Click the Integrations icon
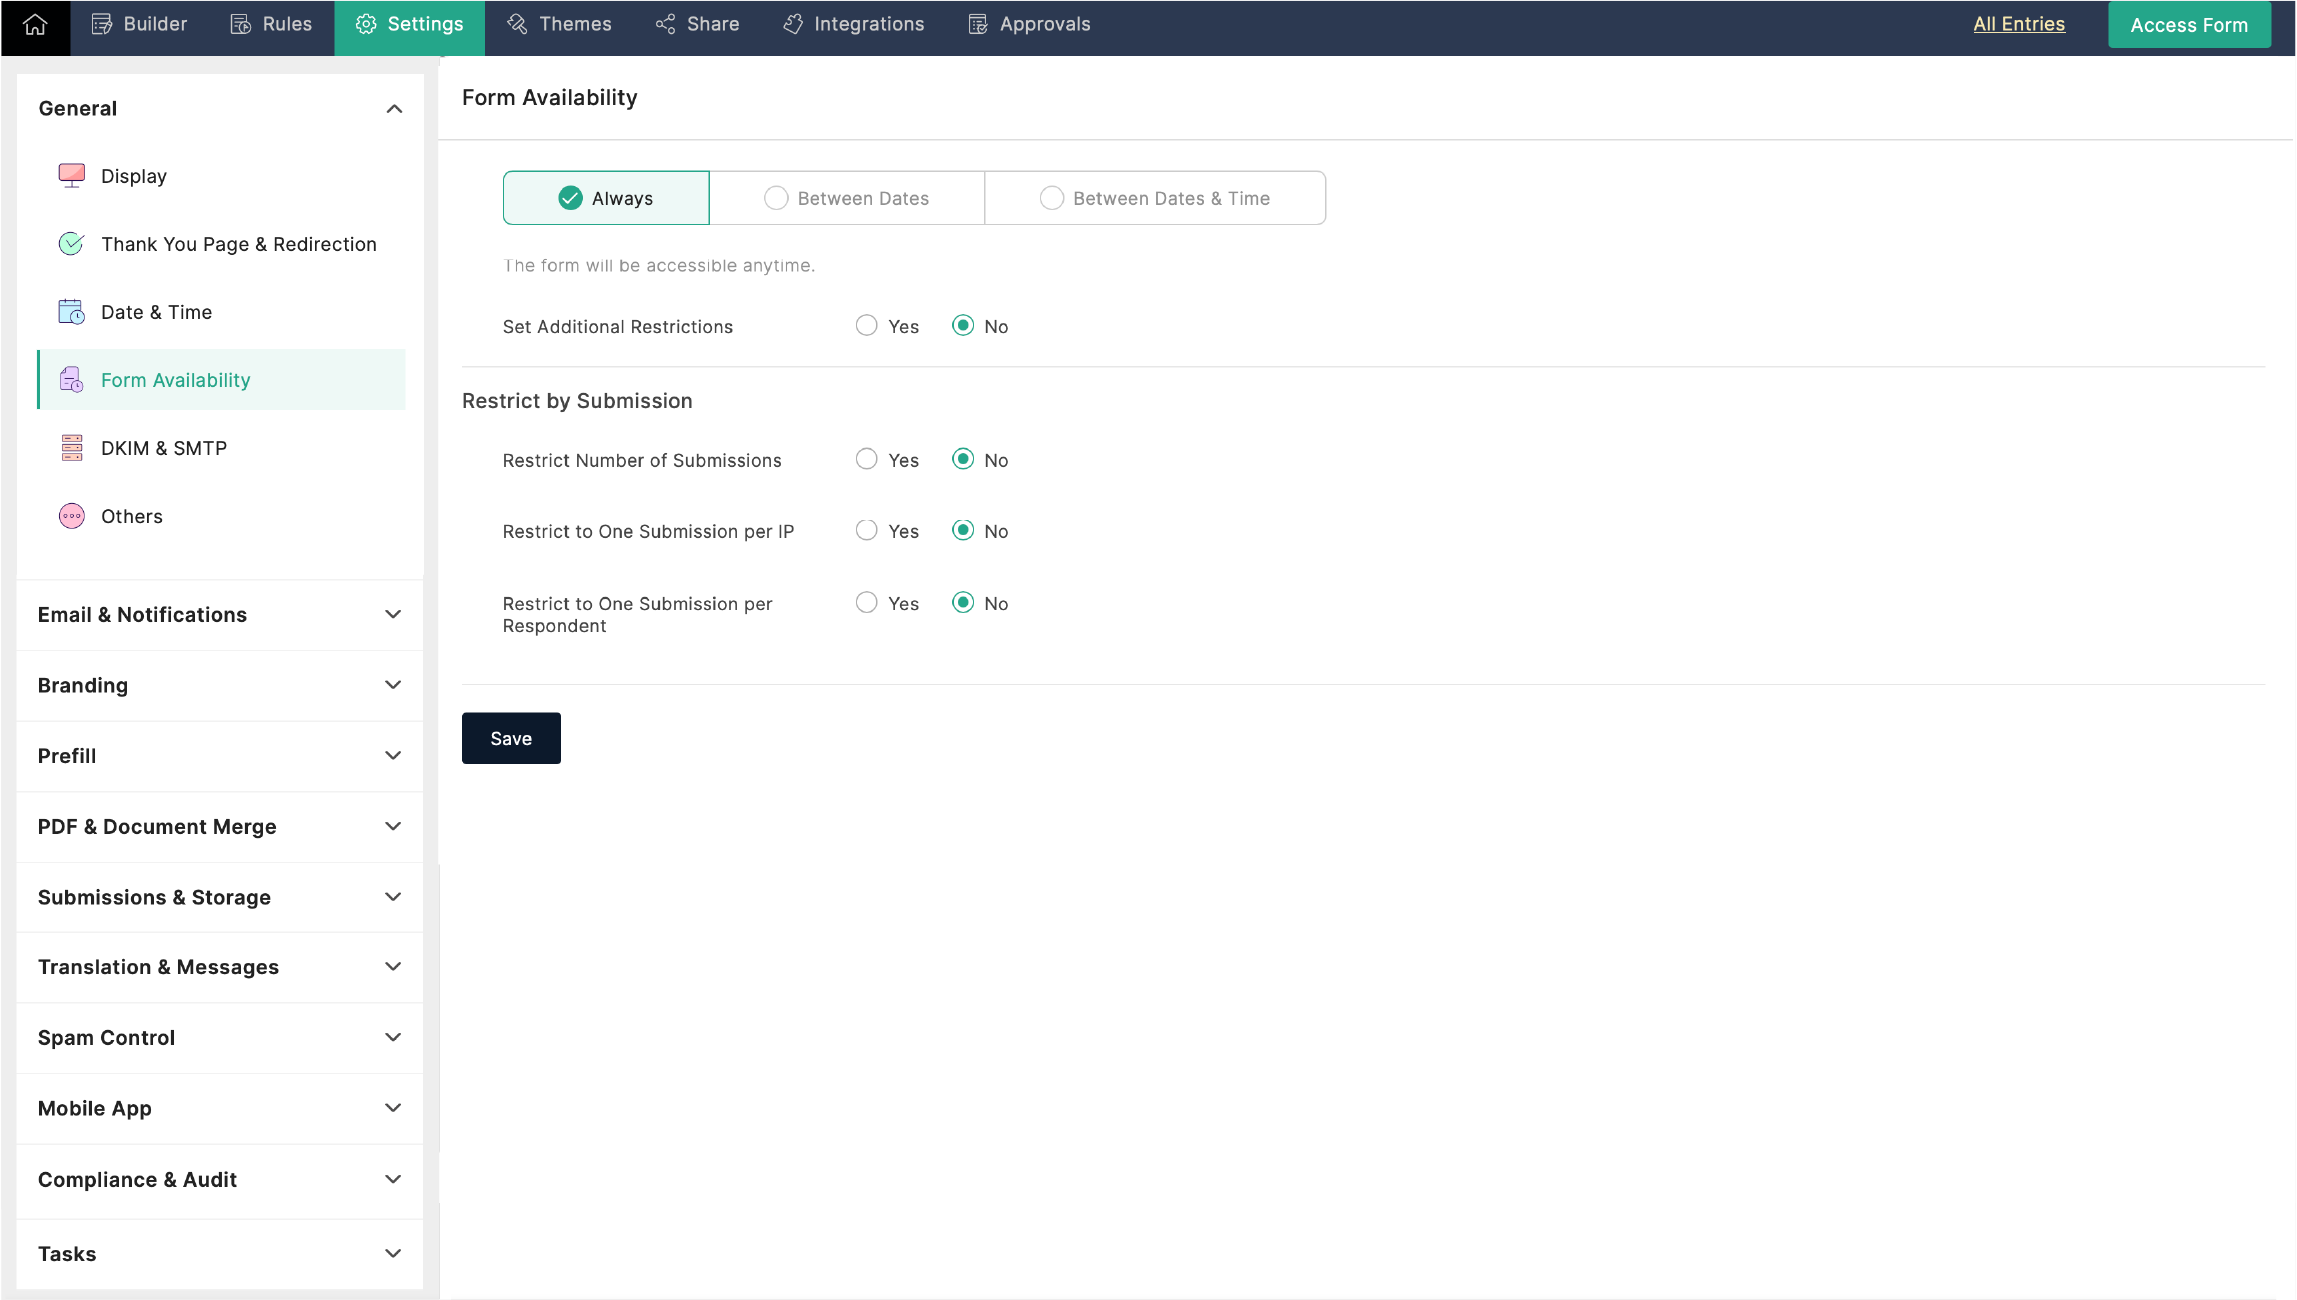The height and width of the screenshot is (1300, 2297). pyautogui.click(x=790, y=24)
